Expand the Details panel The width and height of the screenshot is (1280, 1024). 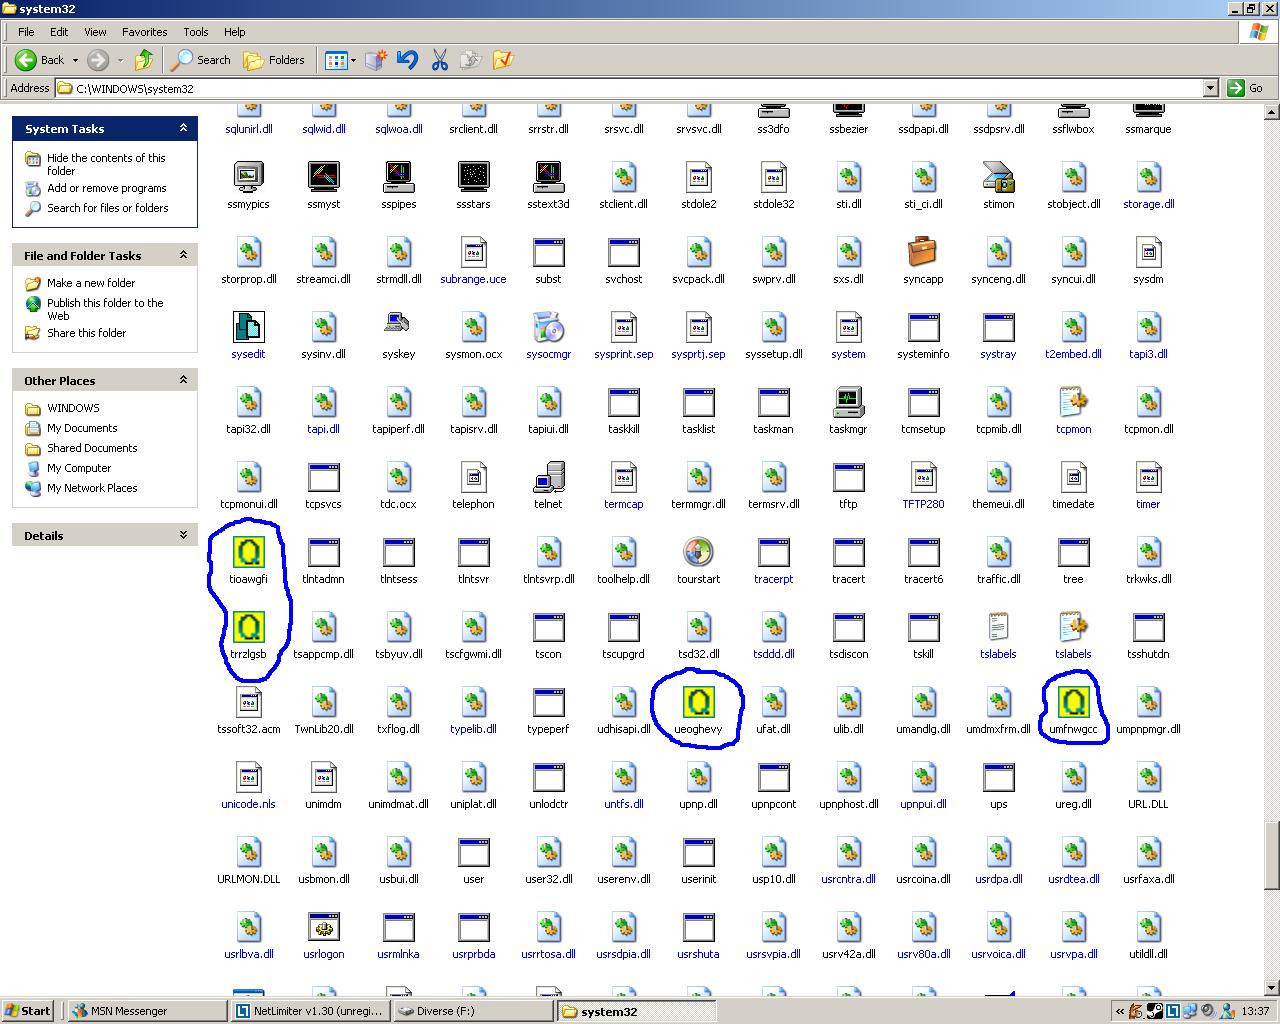(x=183, y=535)
